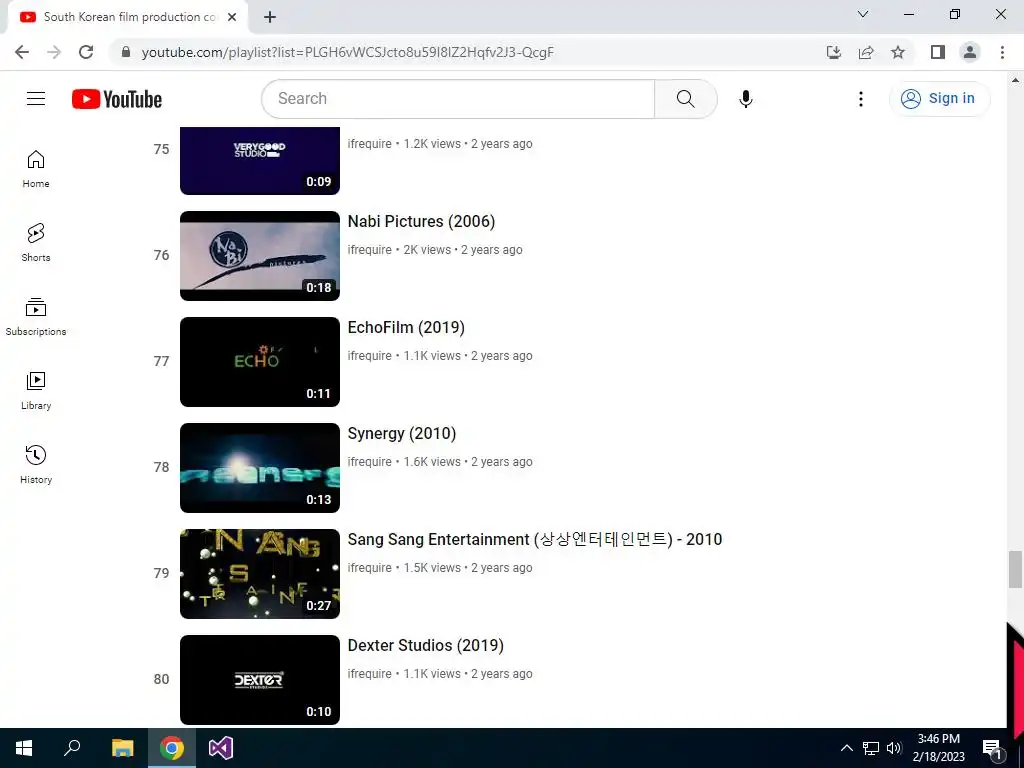Click the Synergy video thumbnail
1024x768 pixels.
point(260,468)
